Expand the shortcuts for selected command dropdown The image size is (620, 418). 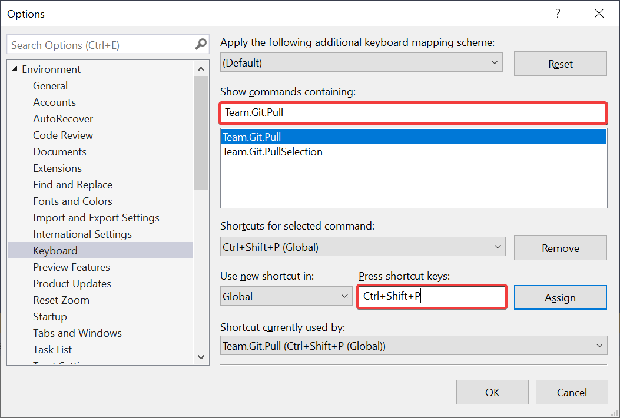click(x=498, y=247)
